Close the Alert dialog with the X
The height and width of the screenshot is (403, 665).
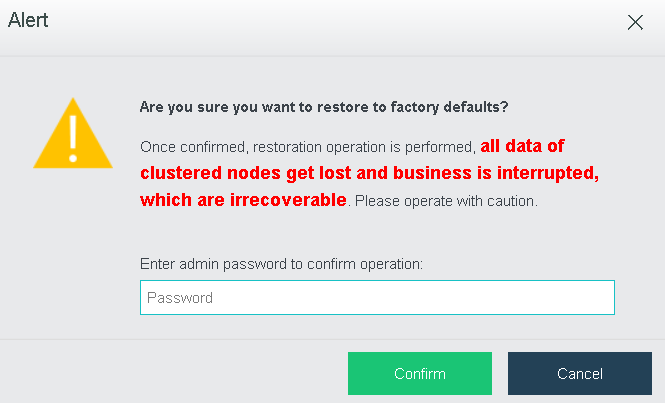tap(635, 22)
